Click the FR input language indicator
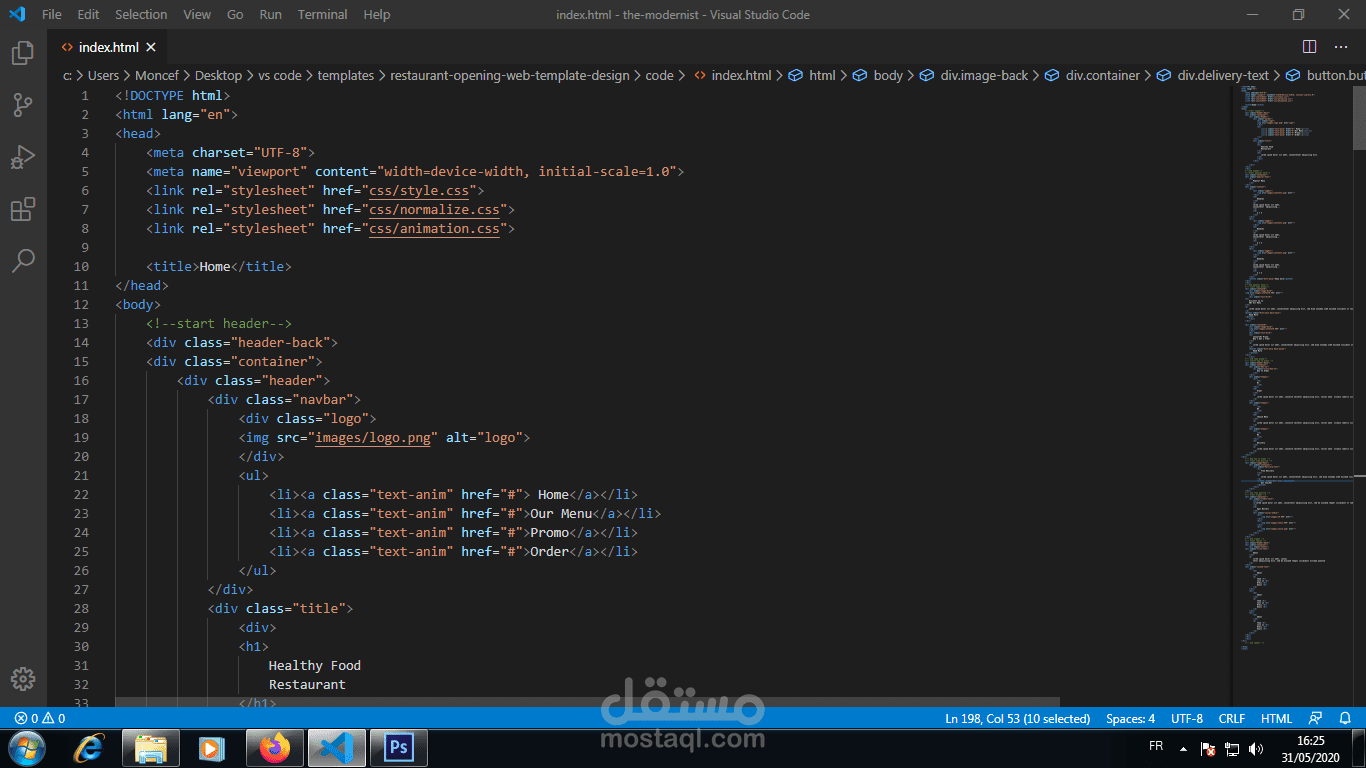This screenshot has width=1366, height=768. [1156, 746]
